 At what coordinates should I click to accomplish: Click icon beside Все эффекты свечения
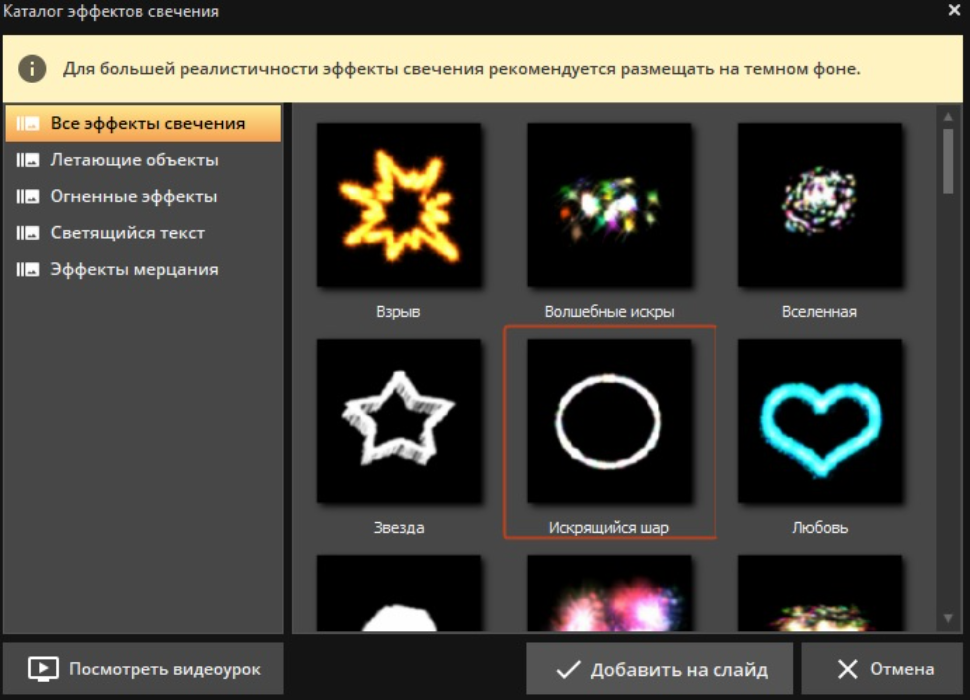coord(28,124)
